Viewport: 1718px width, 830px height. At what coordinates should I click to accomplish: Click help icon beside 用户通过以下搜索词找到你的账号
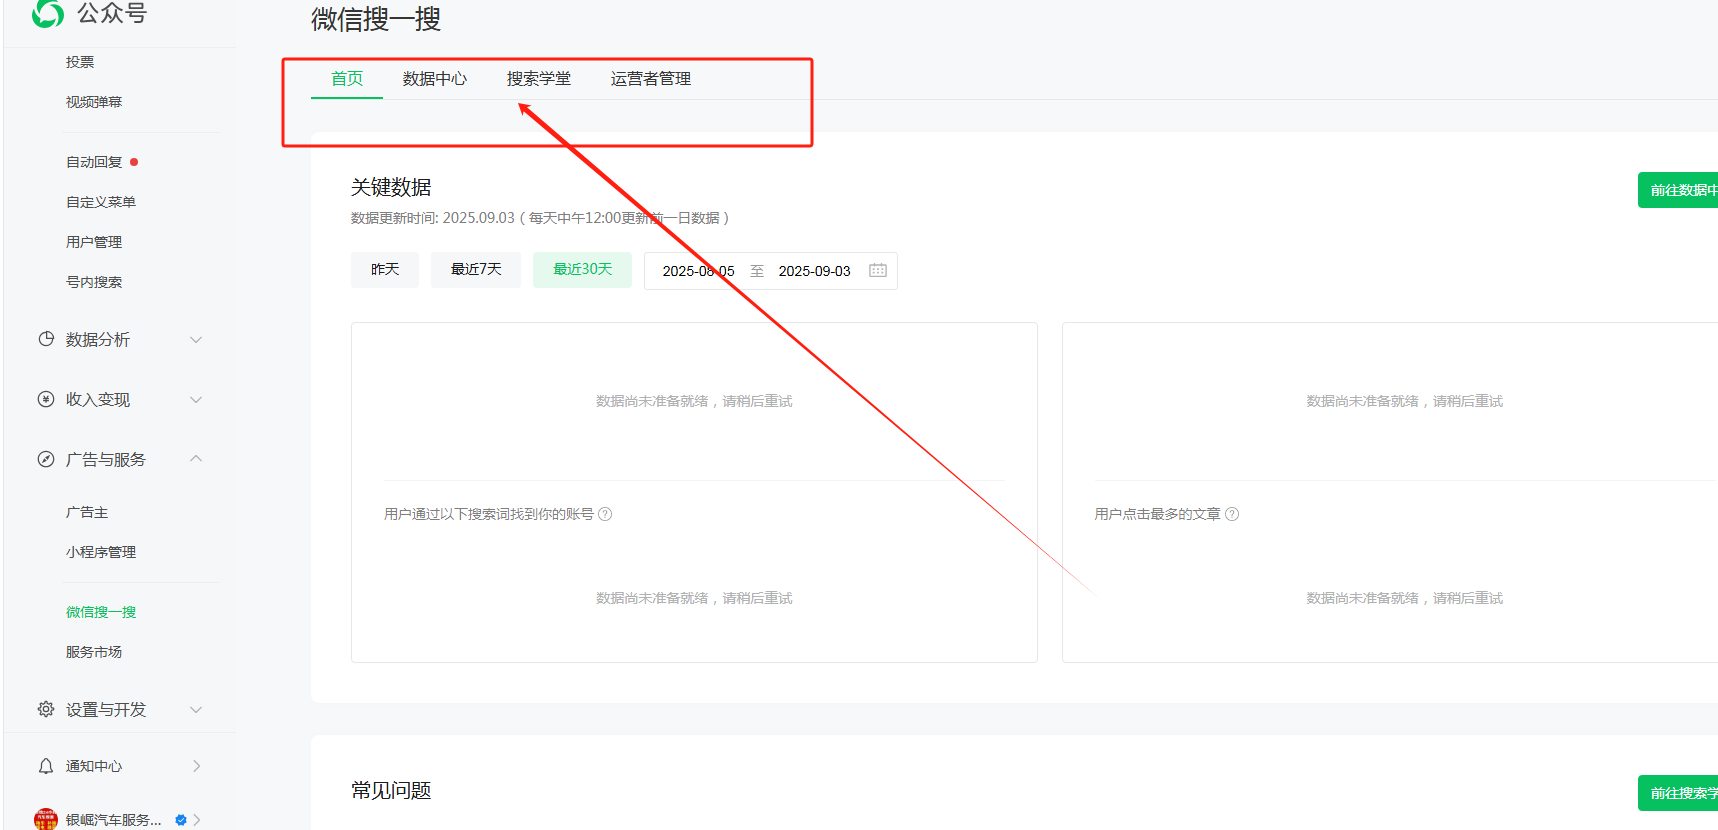click(x=605, y=514)
